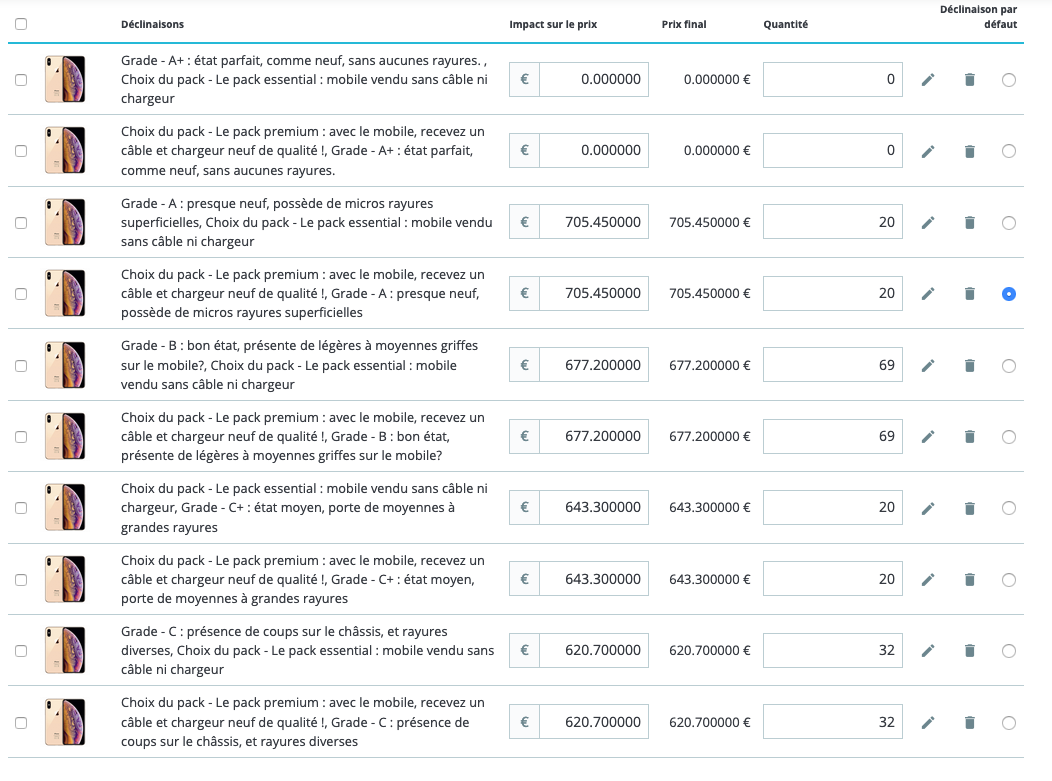Click quantity field for Grade C+ pack premium
The height and width of the screenshot is (781, 1052).
pyautogui.click(x=832, y=580)
